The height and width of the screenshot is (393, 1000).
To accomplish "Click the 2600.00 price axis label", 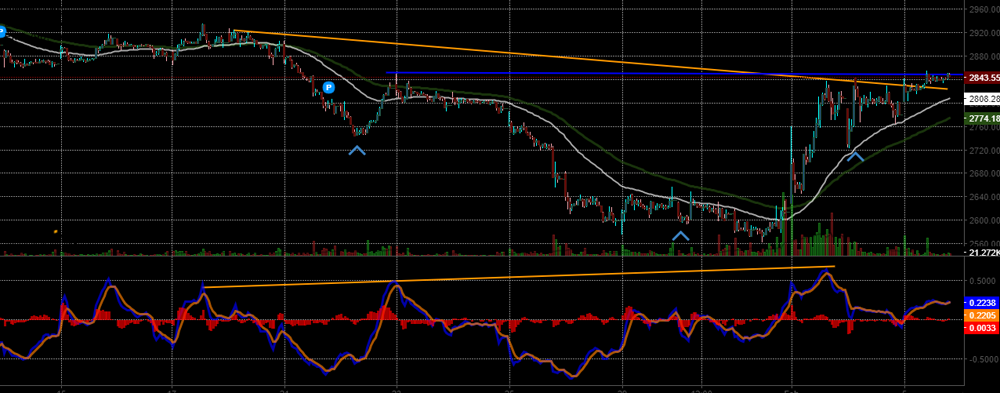I will click(984, 221).
